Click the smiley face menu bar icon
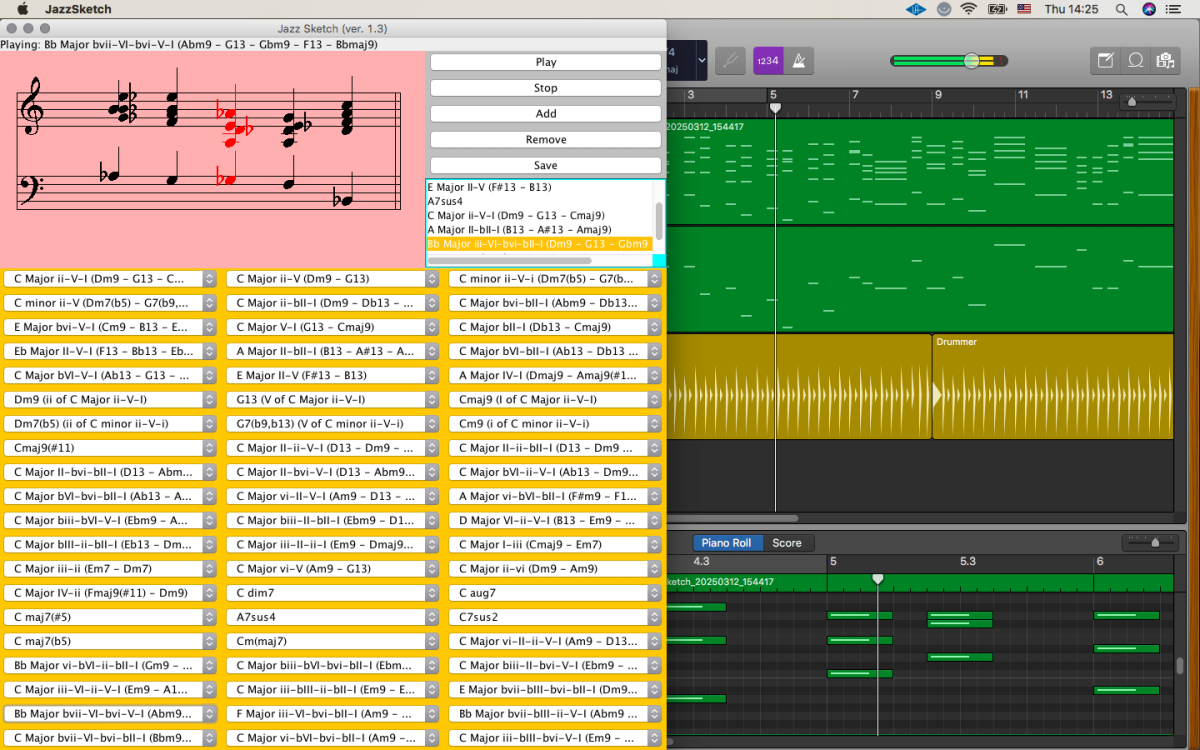 pos(944,9)
